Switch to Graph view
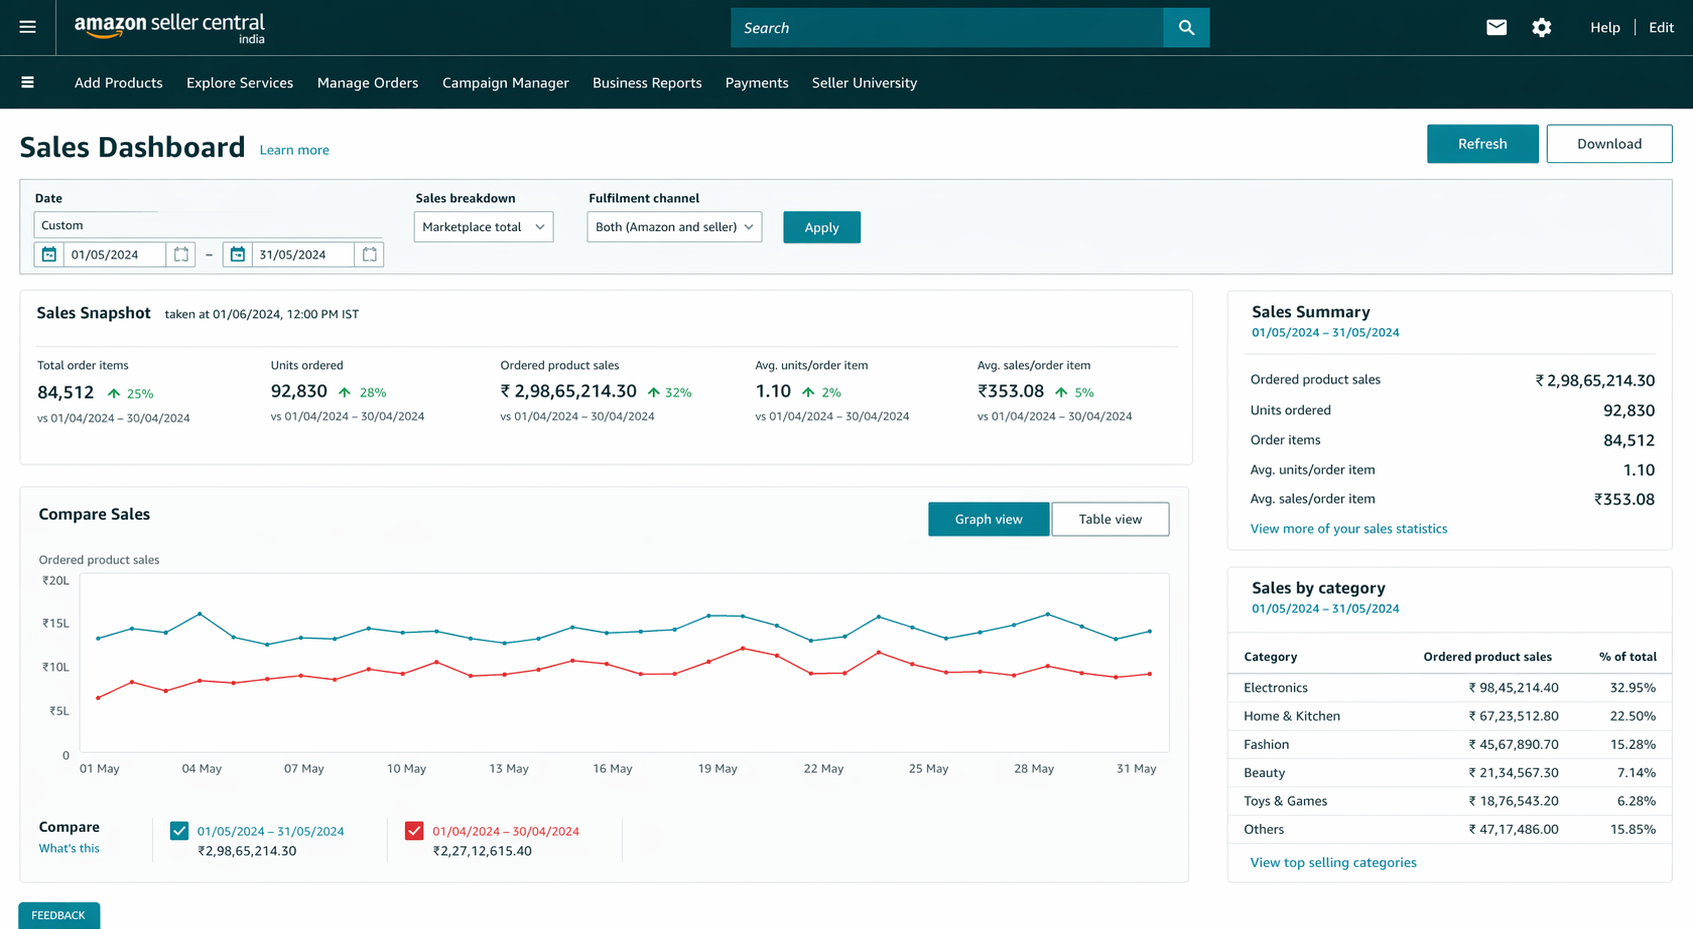 pos(988,519)
